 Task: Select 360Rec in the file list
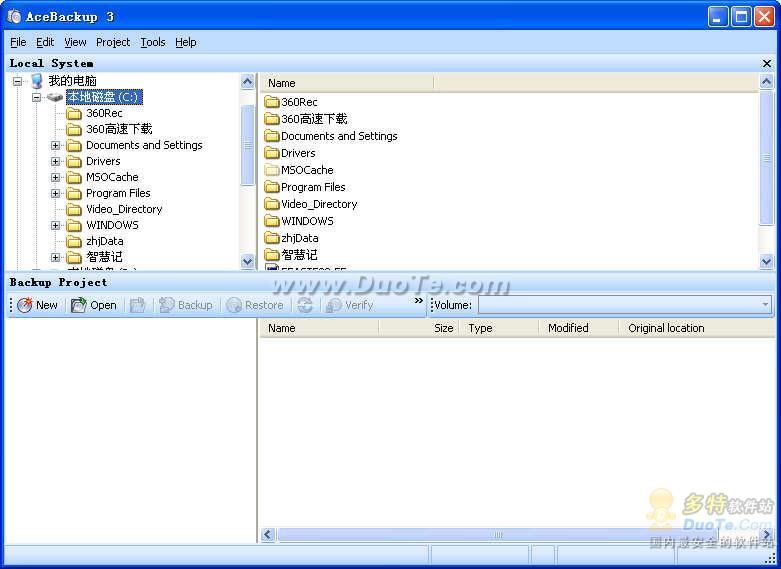(291, 102)
